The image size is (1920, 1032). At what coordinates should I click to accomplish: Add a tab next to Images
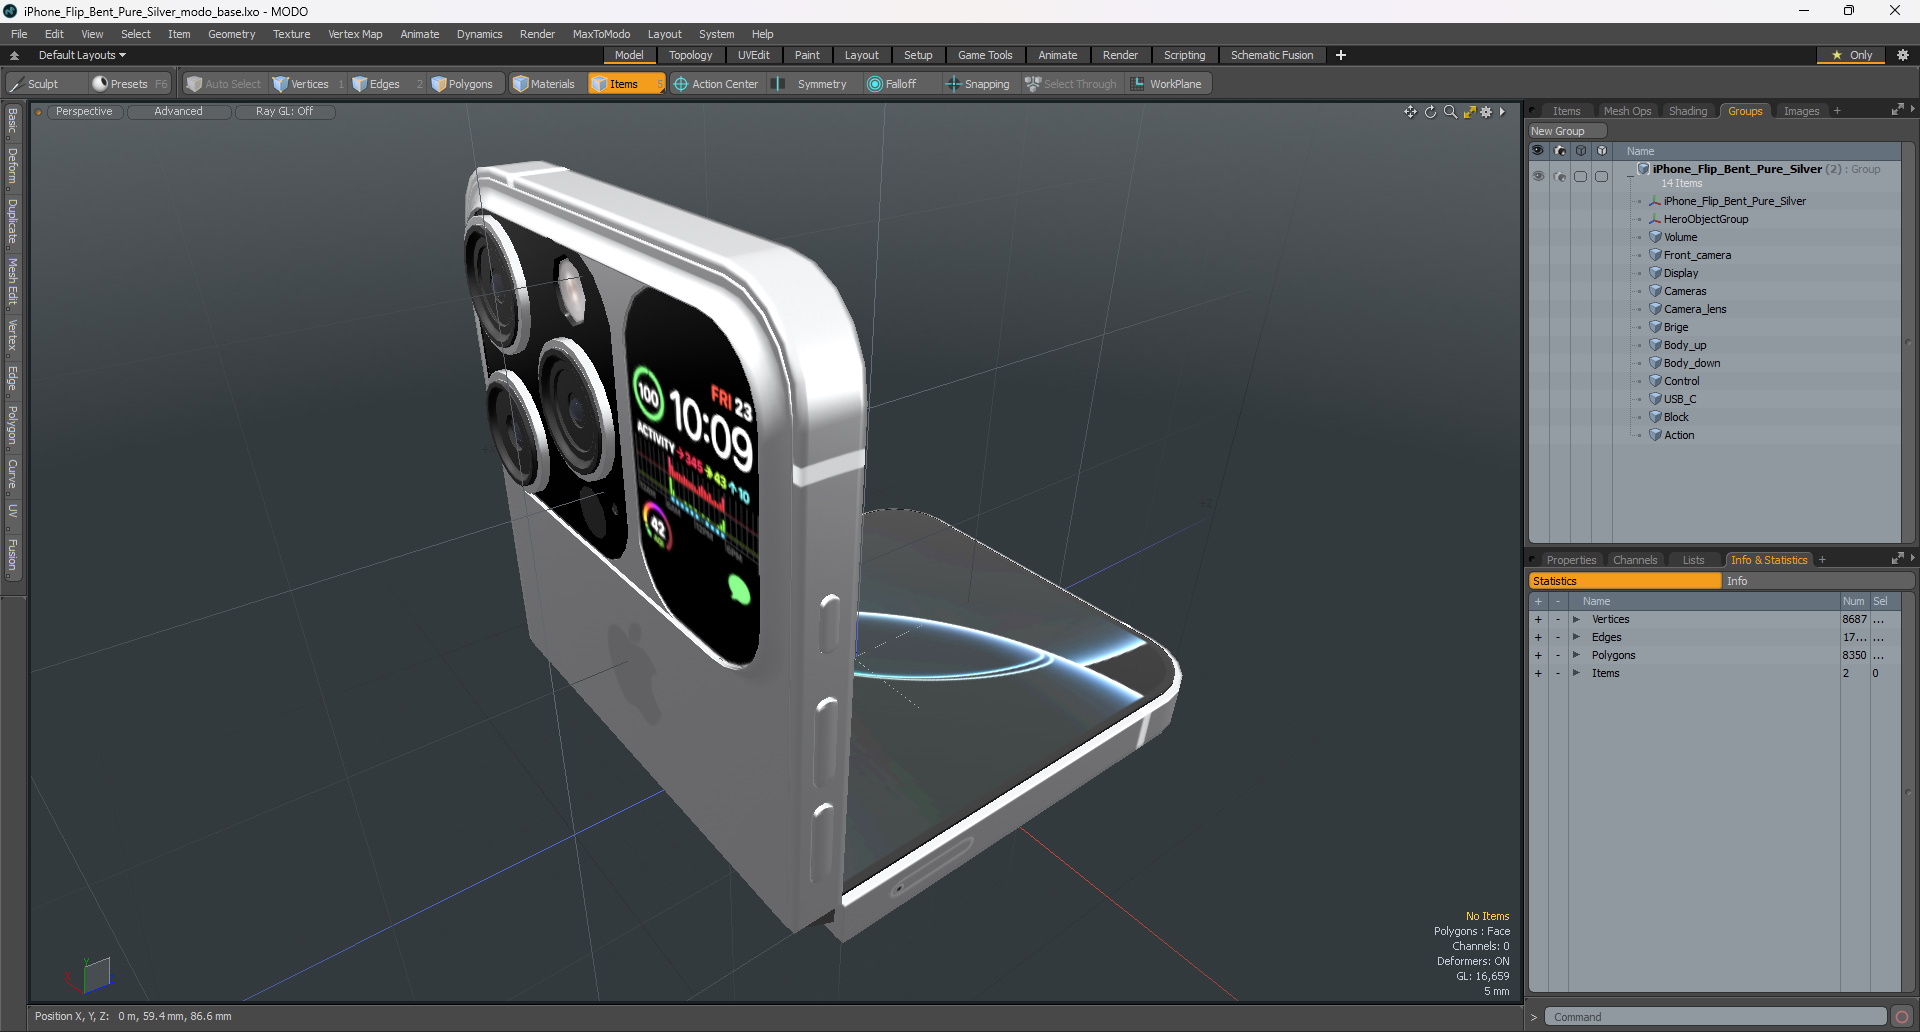pyautogui.click(x=1837, y=111)
